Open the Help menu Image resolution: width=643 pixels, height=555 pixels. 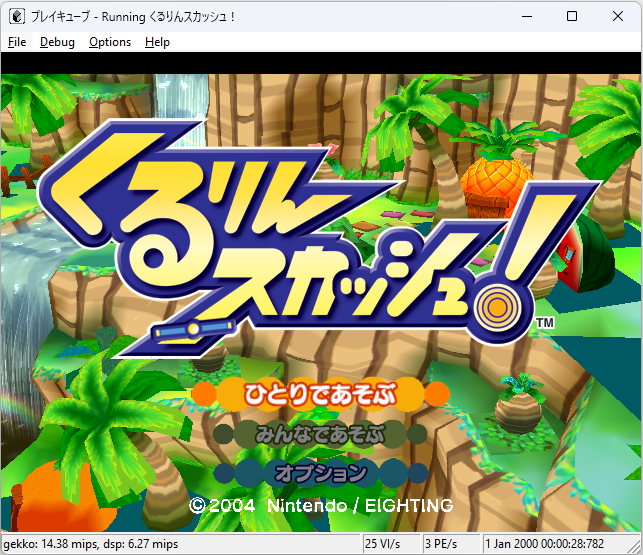pos(157,42)
